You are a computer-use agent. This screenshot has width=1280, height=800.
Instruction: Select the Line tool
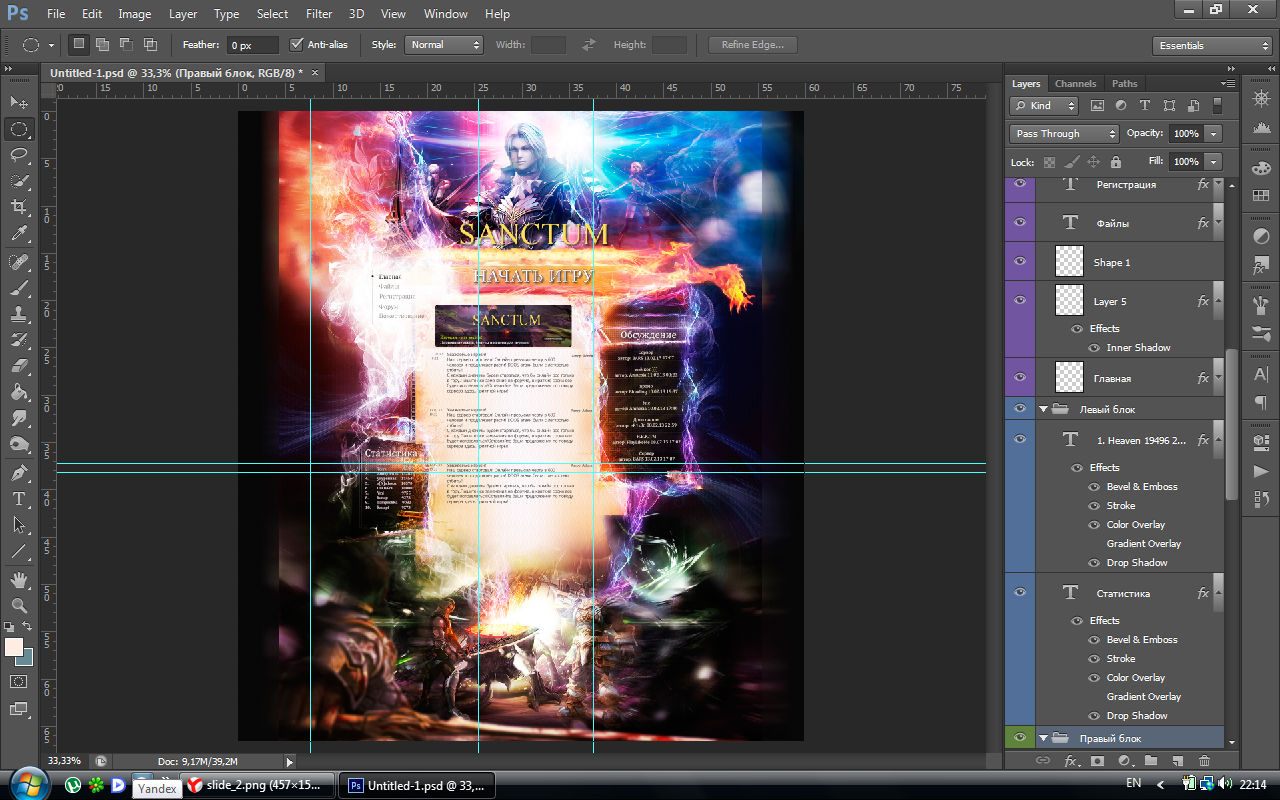[19, 551]
